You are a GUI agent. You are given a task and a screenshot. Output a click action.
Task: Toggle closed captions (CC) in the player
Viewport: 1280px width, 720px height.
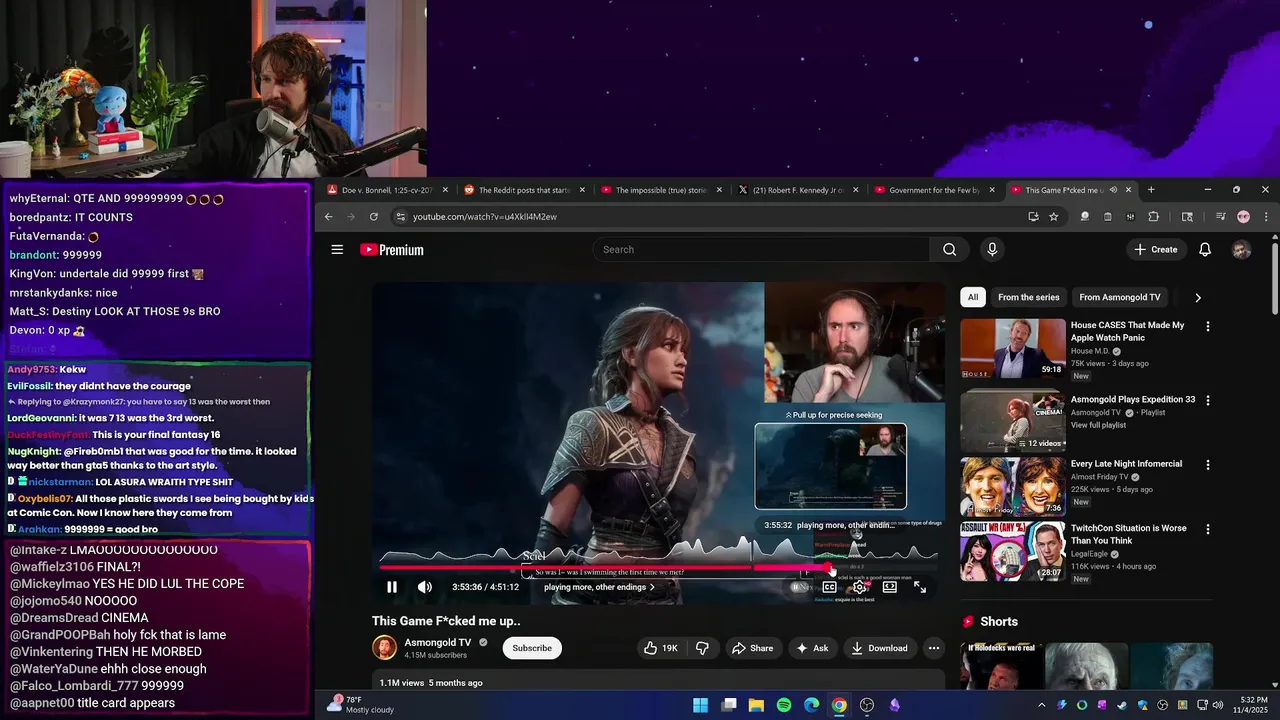[829, 587]
